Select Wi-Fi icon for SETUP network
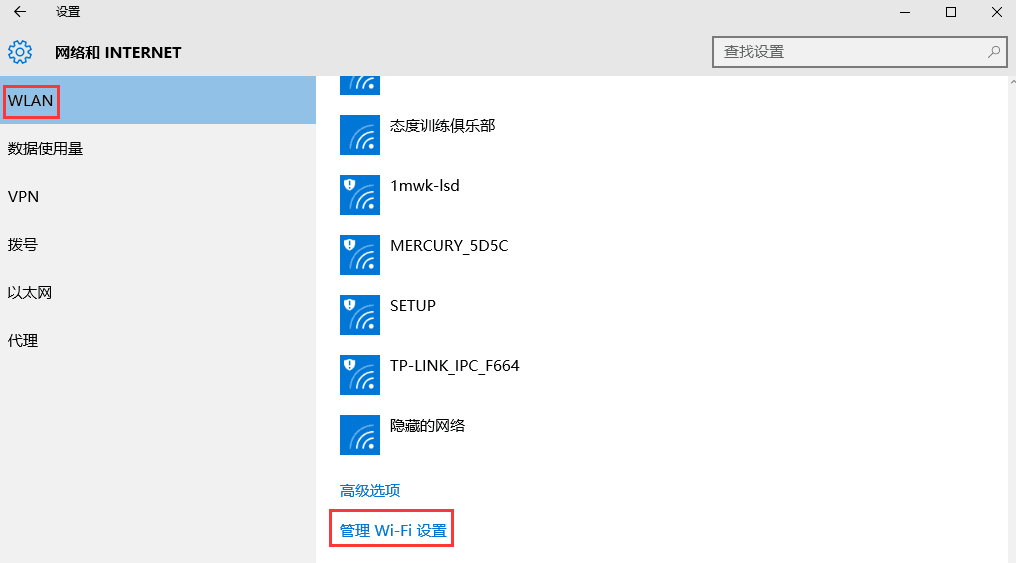 click(360, 315)
